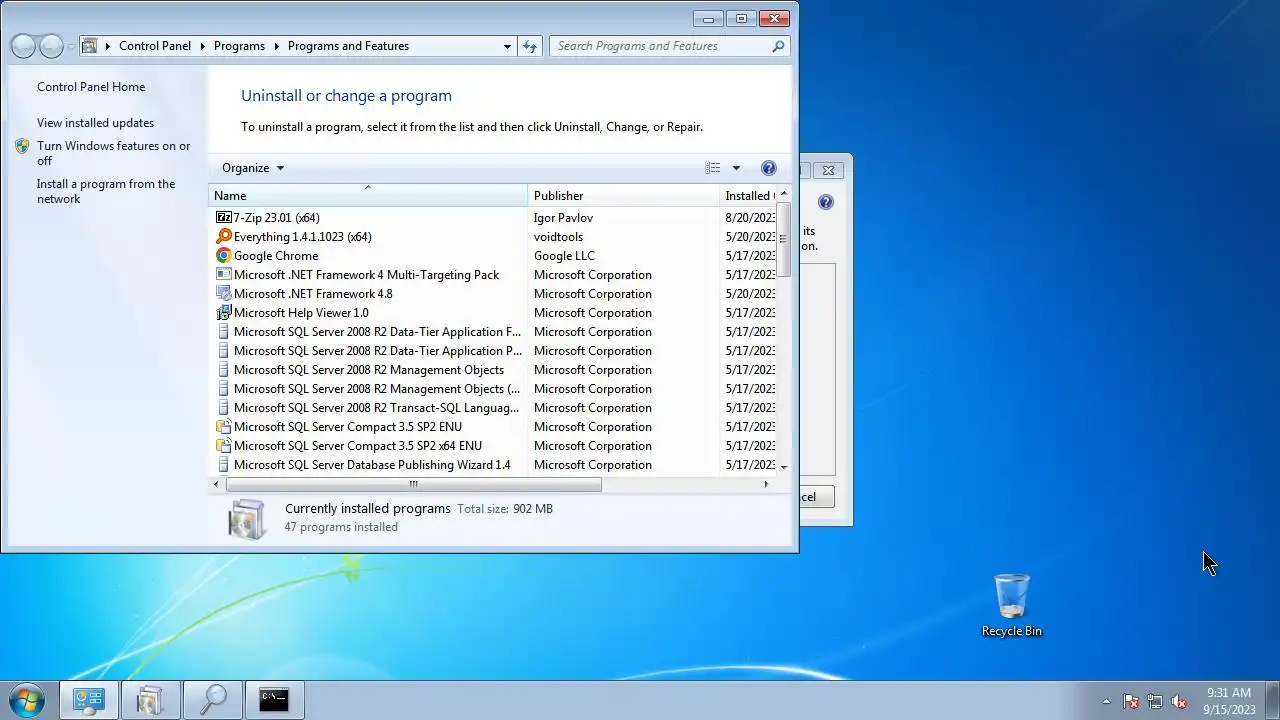Image resolution: width=1280 pixels, height=720 pixels.
Task: Click the Transact-SQL Language icon
Action: [224, 407]
